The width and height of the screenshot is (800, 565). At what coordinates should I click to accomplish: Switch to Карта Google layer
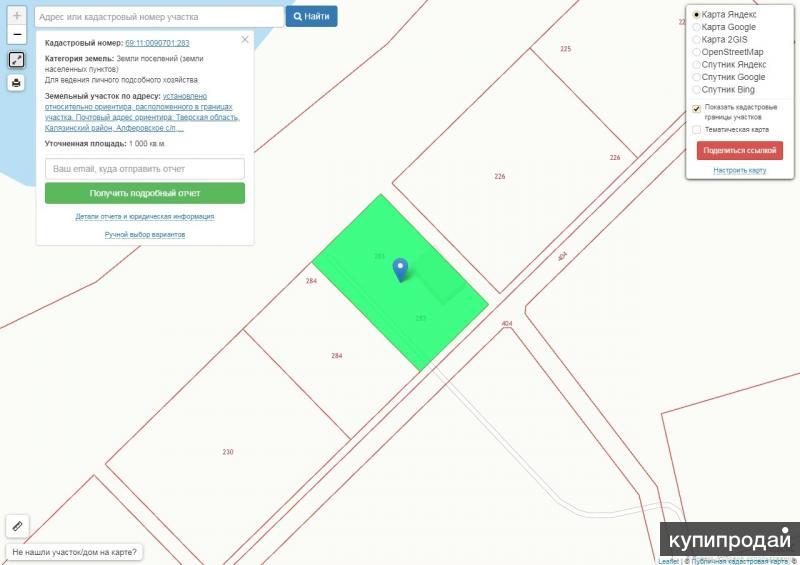697,27
